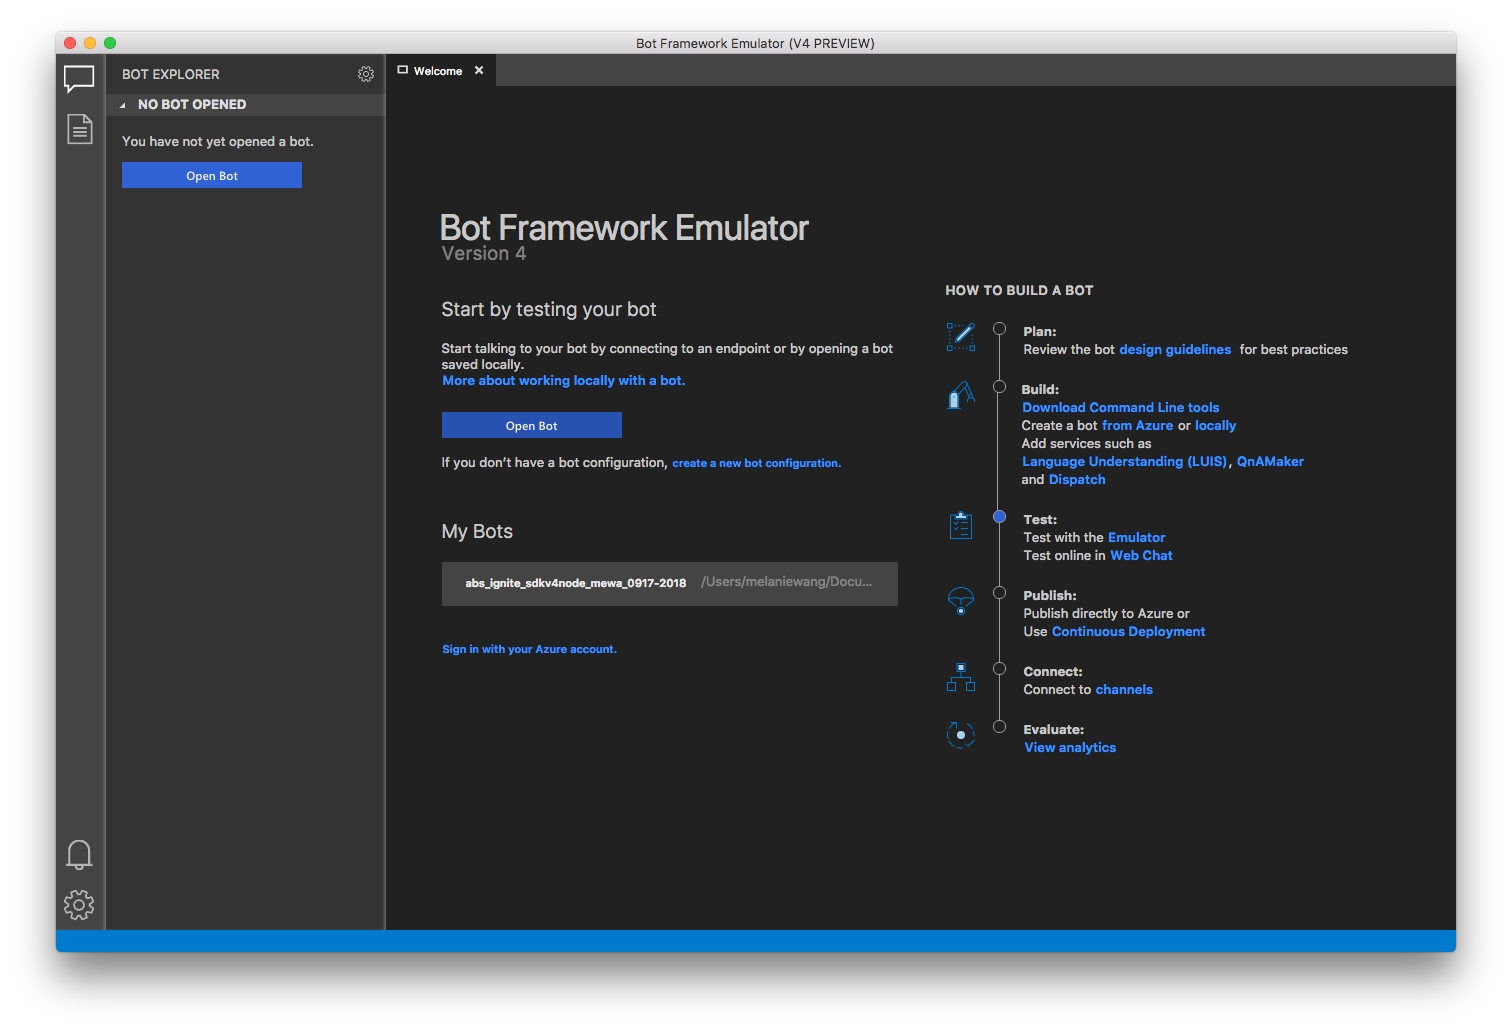Click Open Bot under Start by testing your bot
The image size is (1512, 1032).
[531, 425]
